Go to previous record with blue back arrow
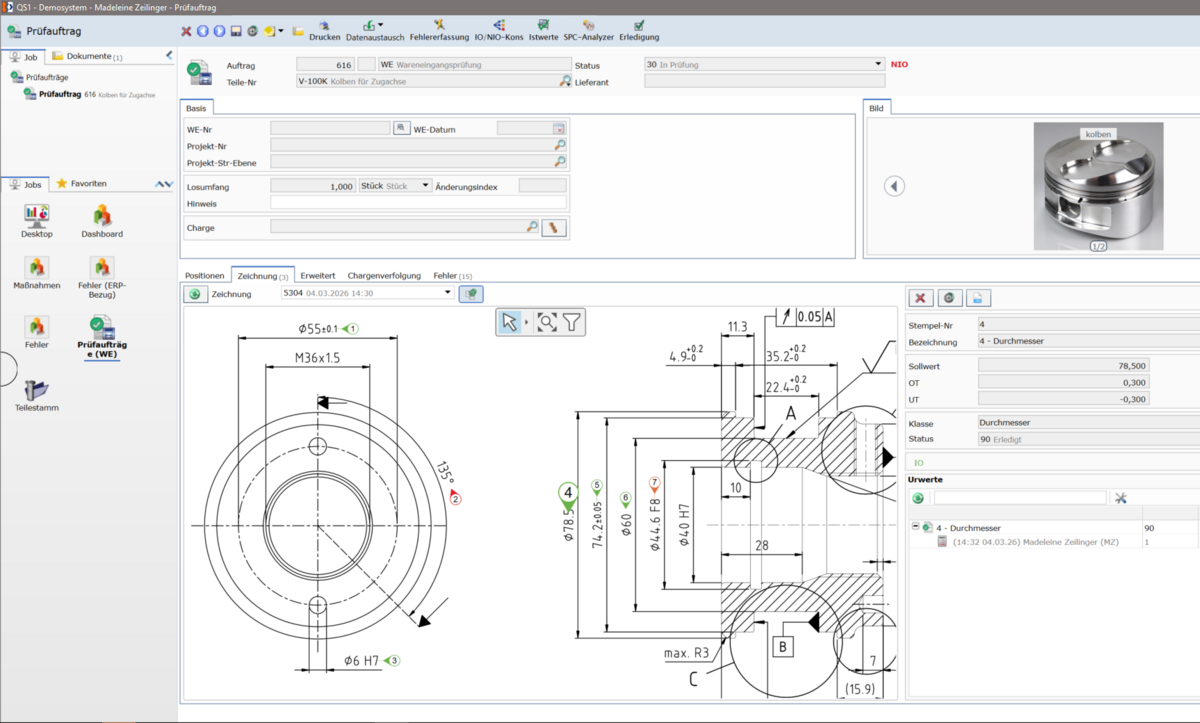Image resolution: width=1200 pixels, height=723 pixels. pos(202,31)
